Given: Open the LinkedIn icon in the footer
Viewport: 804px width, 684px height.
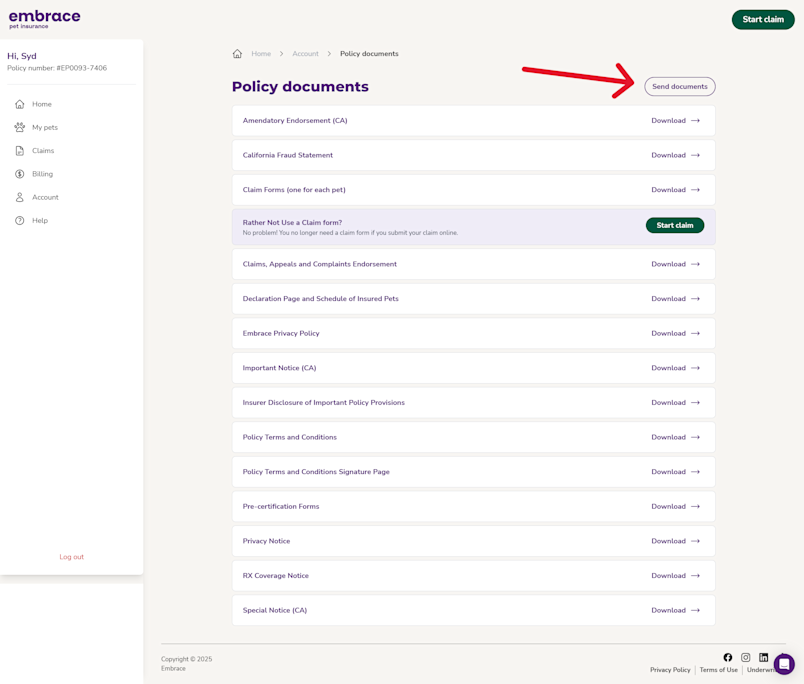Looking at the screenshot, I should [x=764, y=657].
